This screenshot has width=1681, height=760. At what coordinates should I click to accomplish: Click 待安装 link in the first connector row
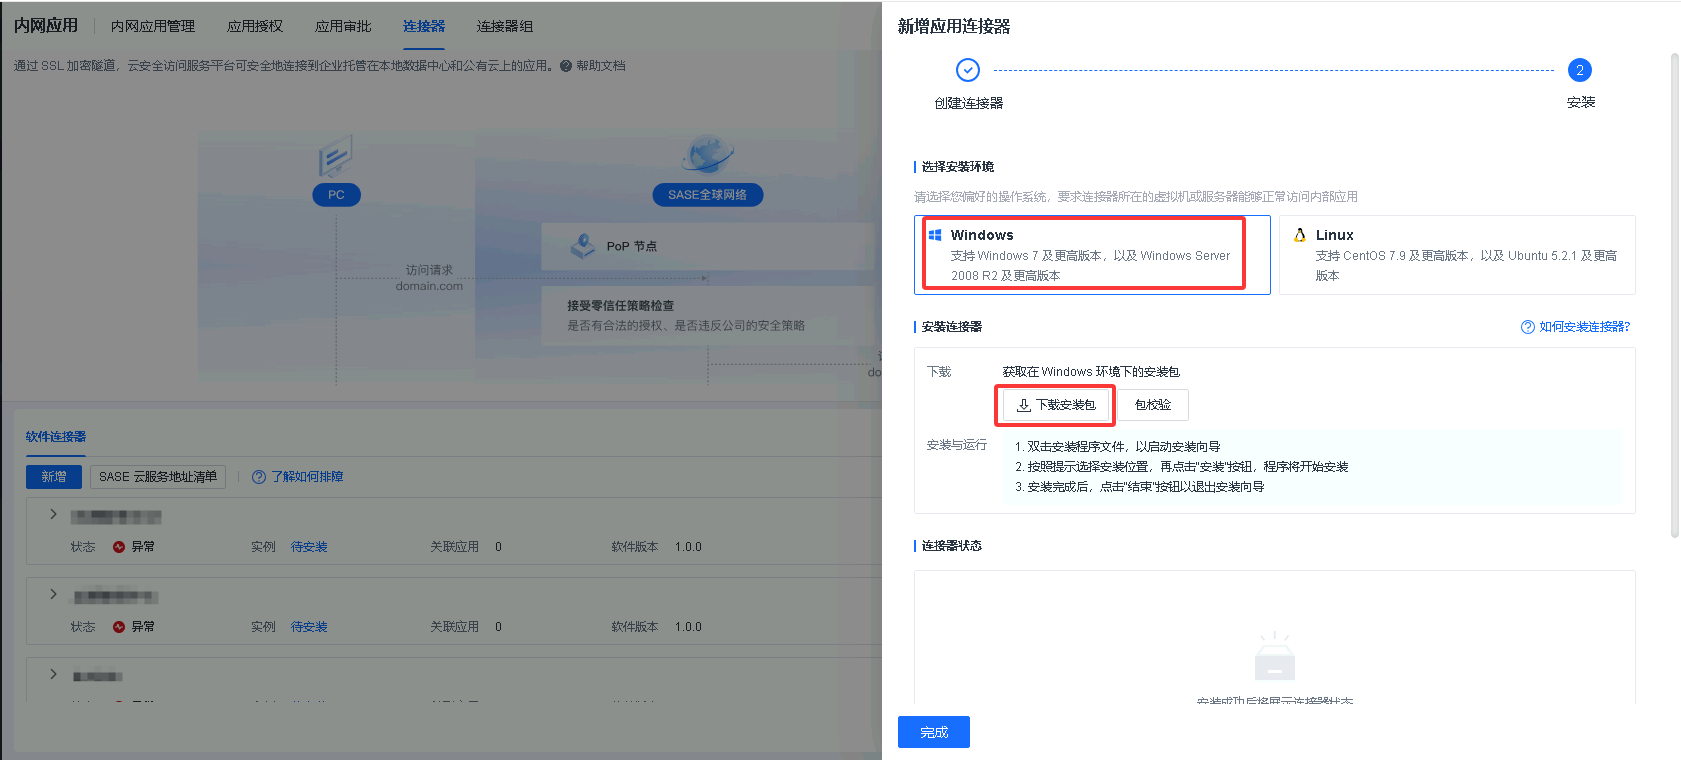309,547
